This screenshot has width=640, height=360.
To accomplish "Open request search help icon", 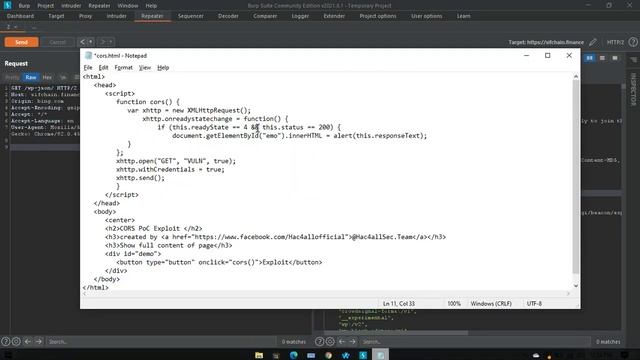I will 5,342.
